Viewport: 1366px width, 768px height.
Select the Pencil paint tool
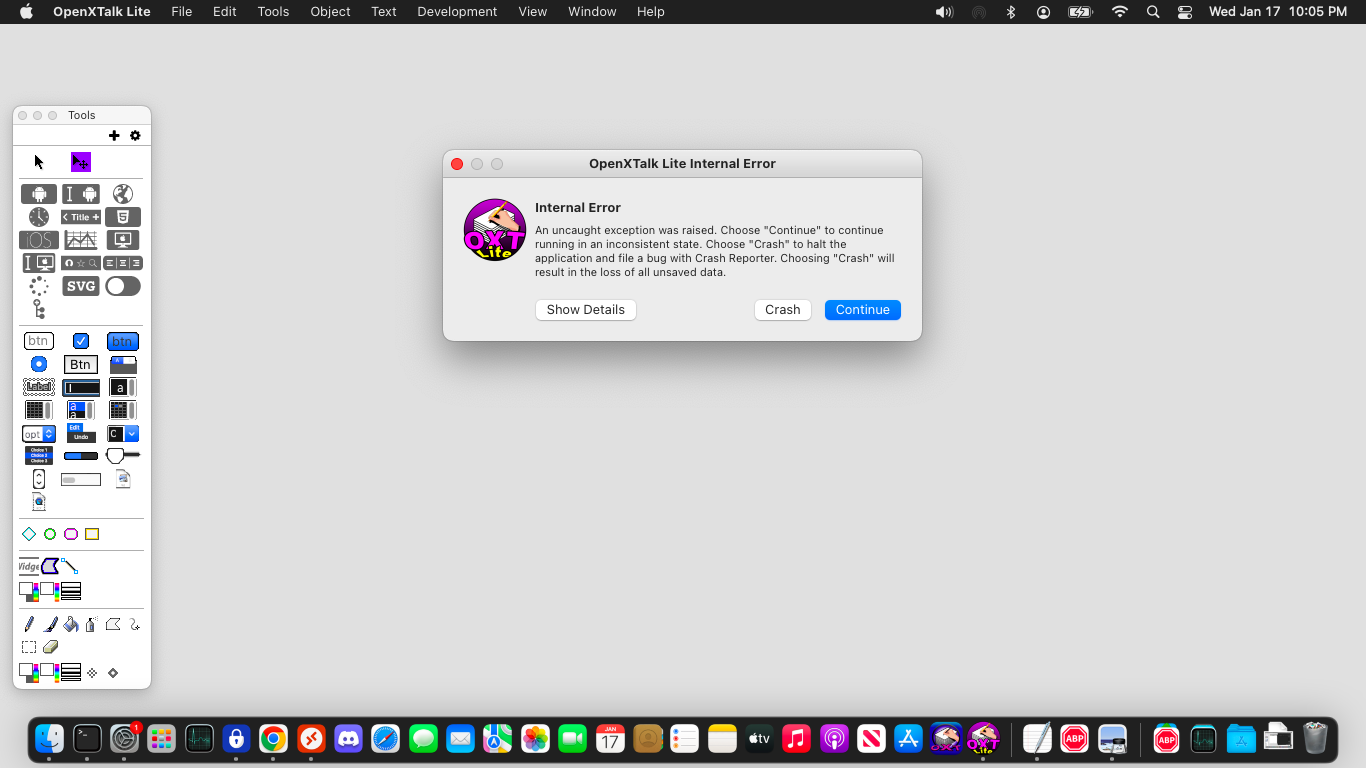(29, 625)
